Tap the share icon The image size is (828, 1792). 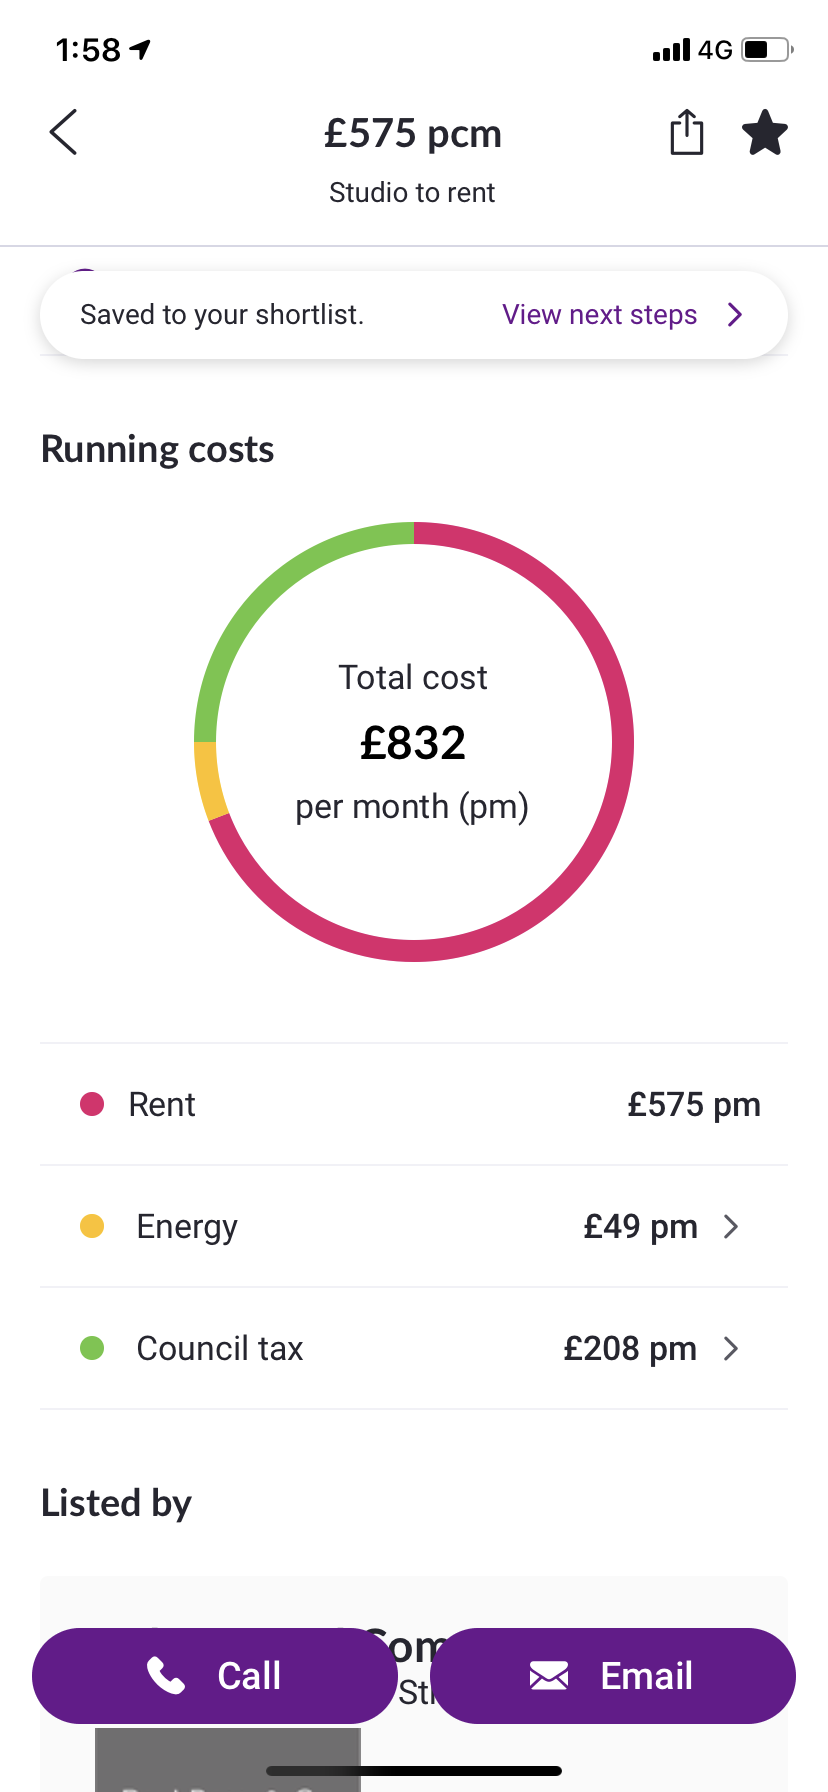(x=686, y=132)
